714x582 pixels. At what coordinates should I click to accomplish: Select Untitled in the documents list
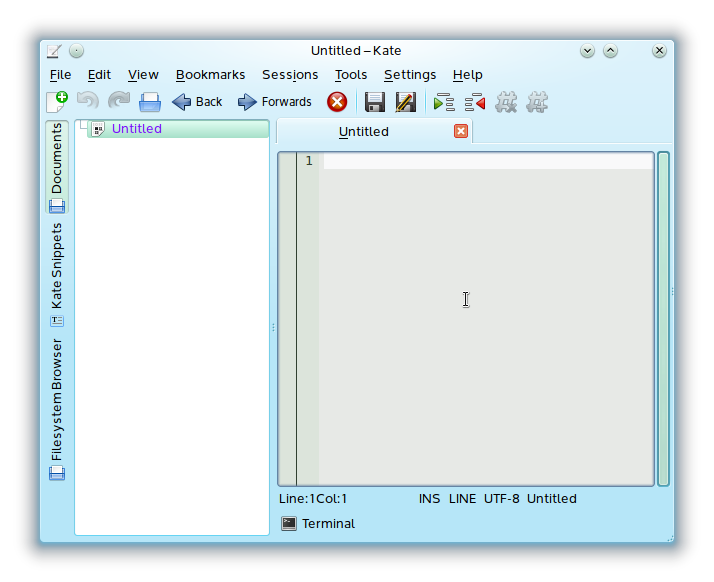point(178,129)
